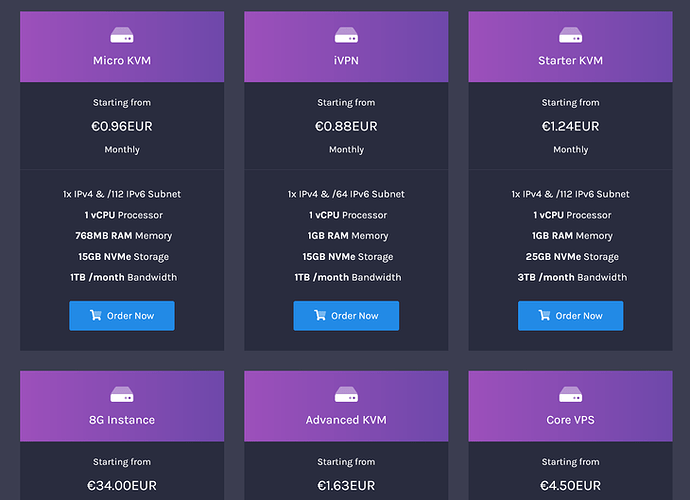Select the 8G Instance plan title

122,420
